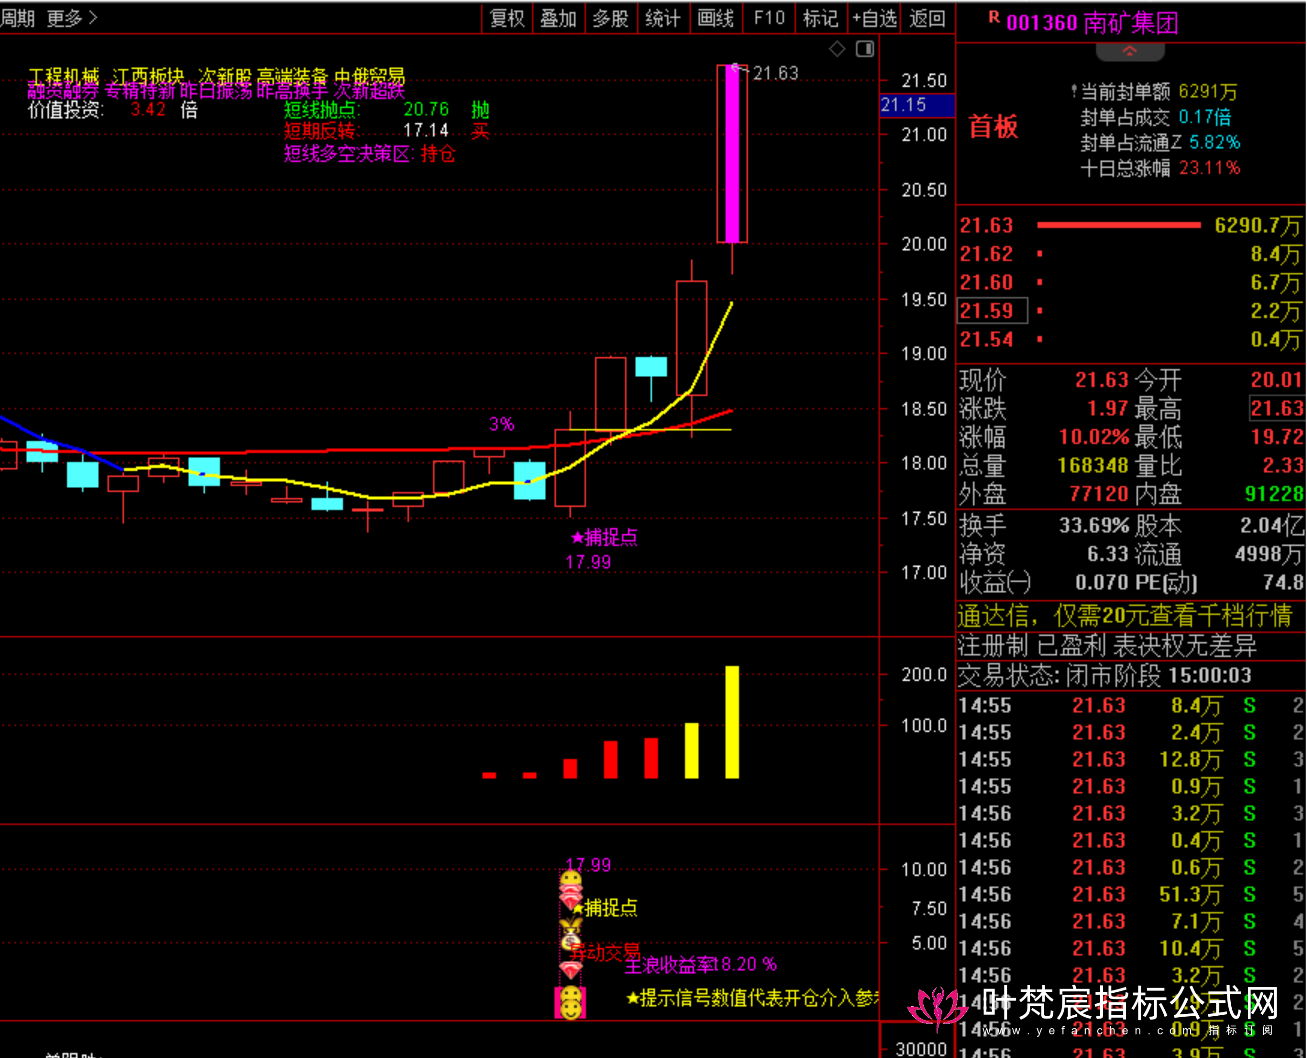Expand the 更多 options
The height and width of the screenshot is (1058, 1307).
(x=72, y=18)
